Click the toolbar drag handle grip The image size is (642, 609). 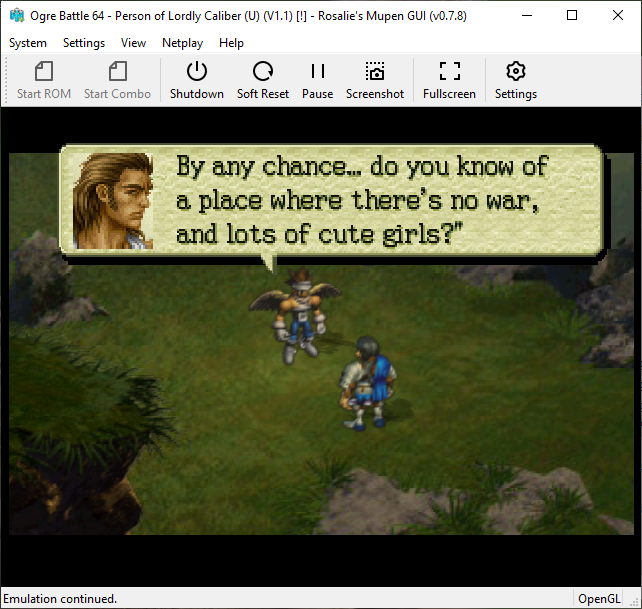point(6,80)
